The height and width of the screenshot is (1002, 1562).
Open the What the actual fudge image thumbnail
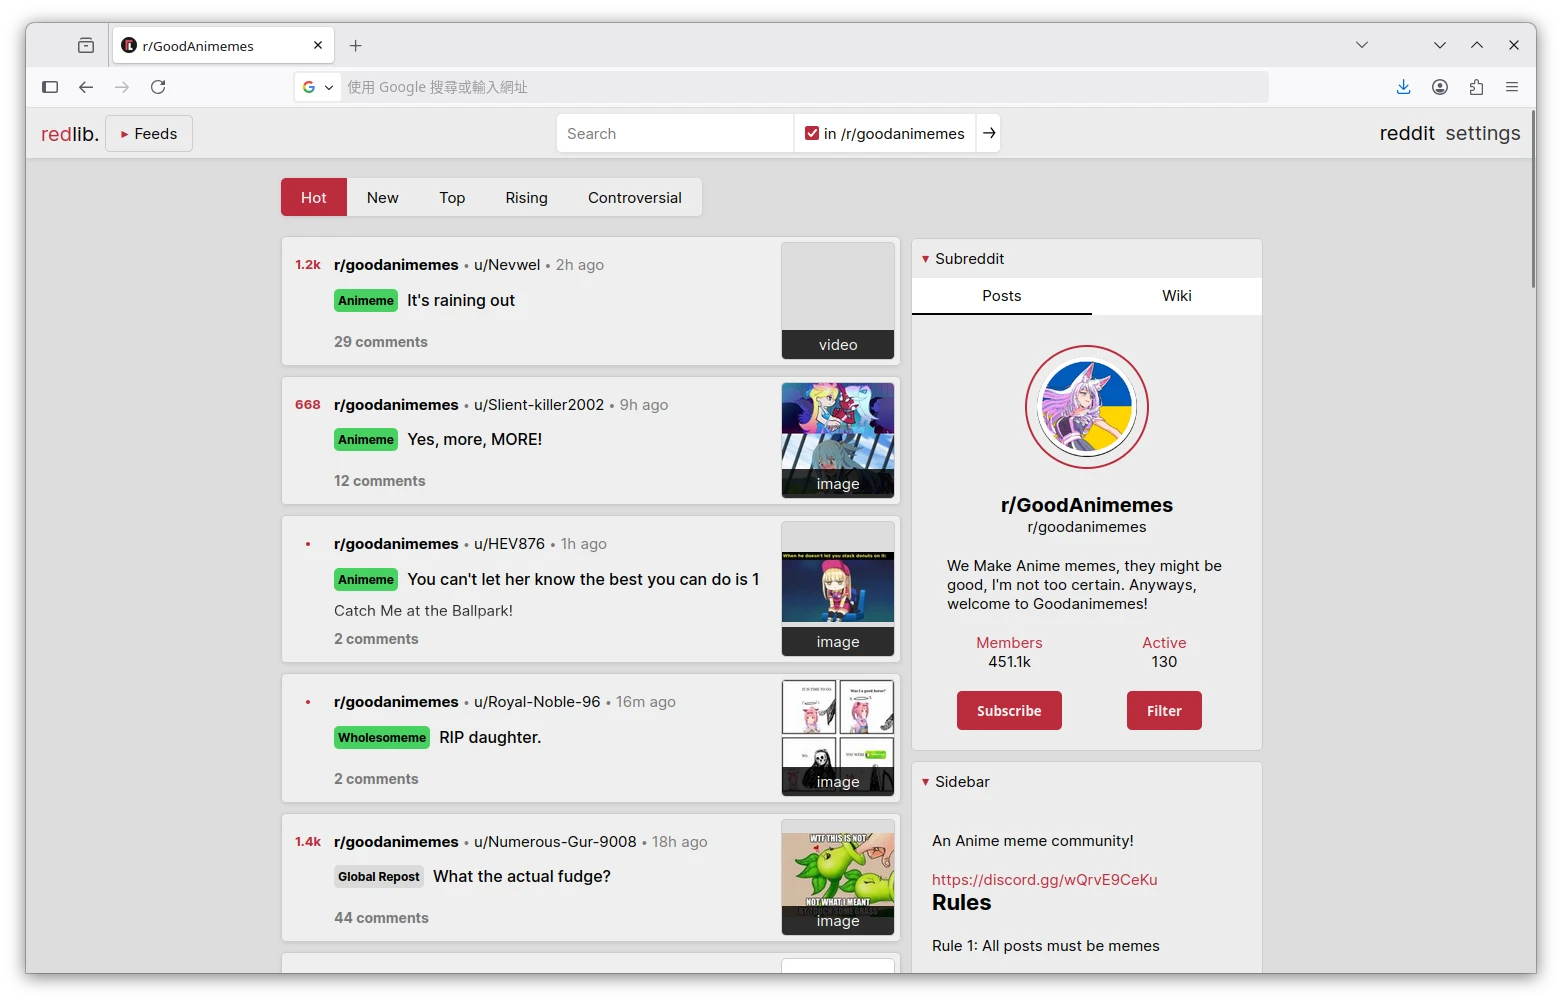click(x=838, y=877)
